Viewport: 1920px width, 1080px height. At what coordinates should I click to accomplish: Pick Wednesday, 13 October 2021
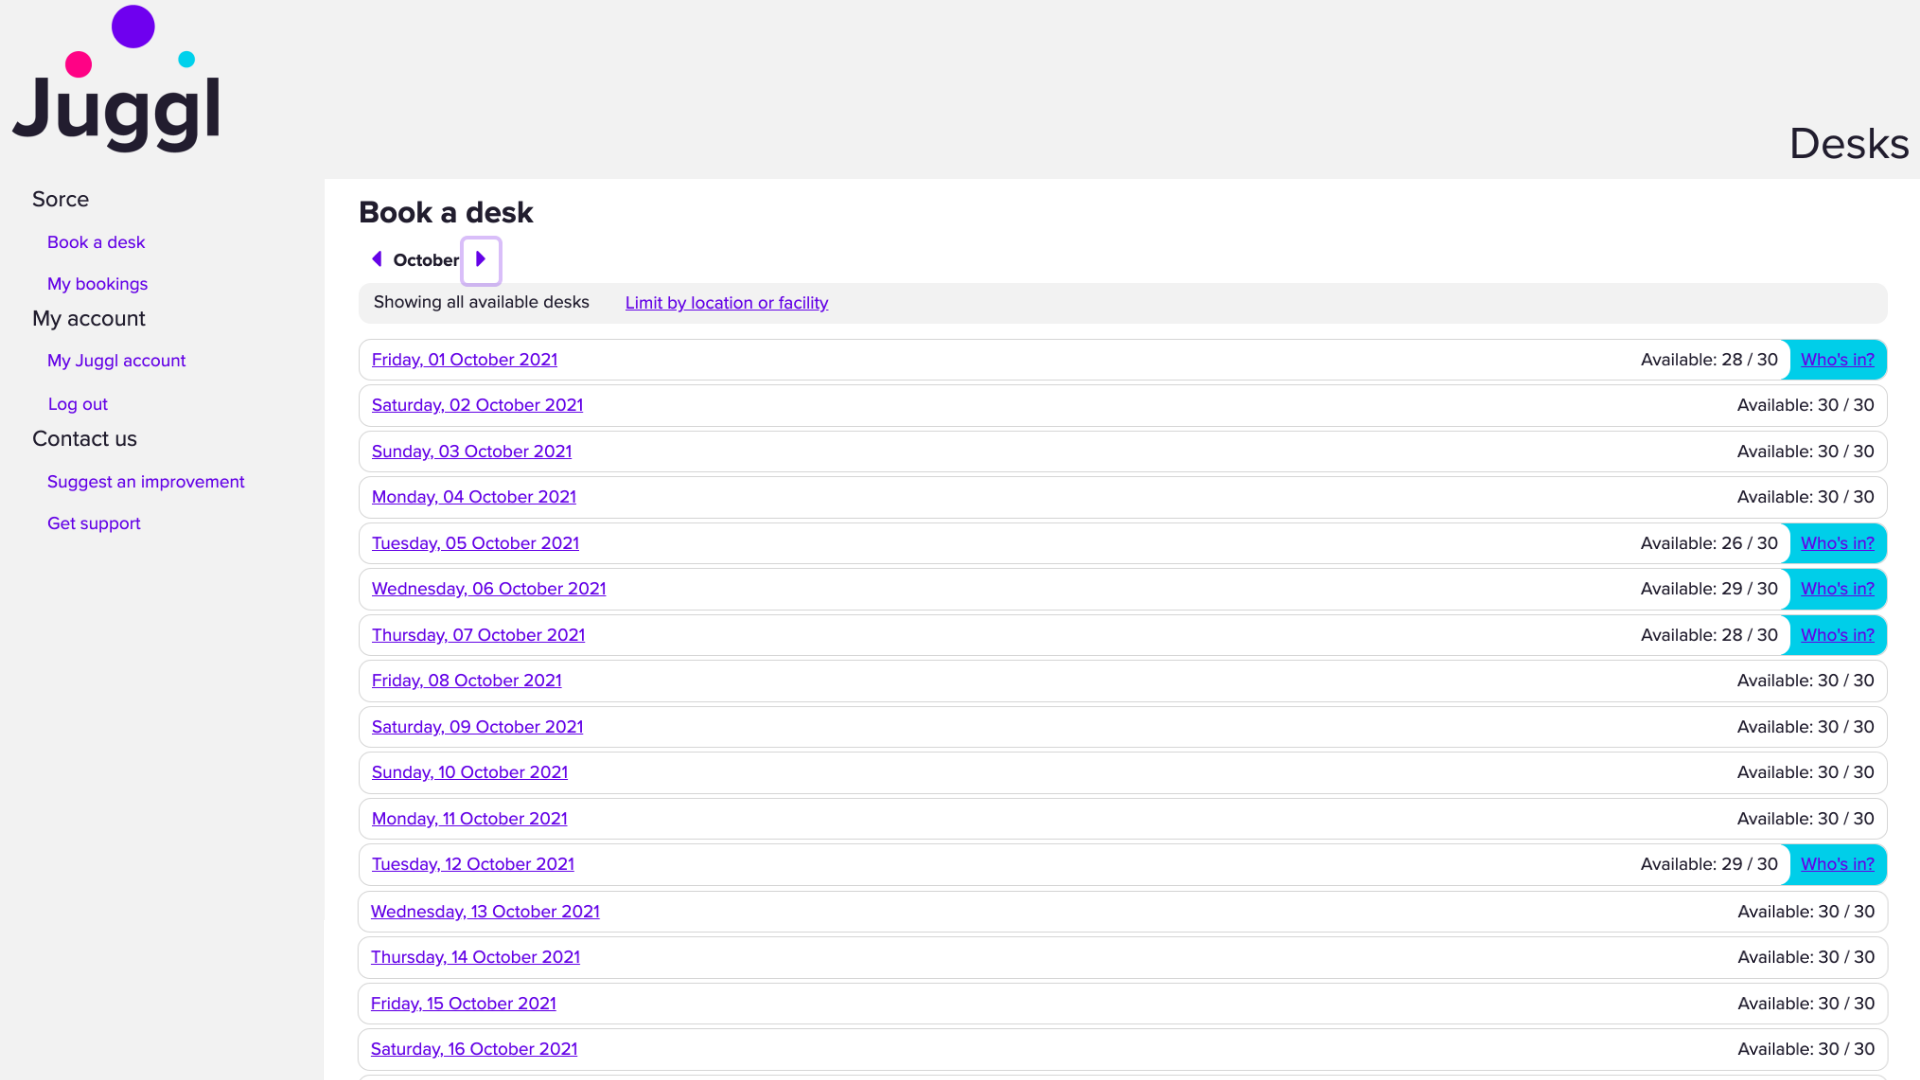tap(485, 912)
